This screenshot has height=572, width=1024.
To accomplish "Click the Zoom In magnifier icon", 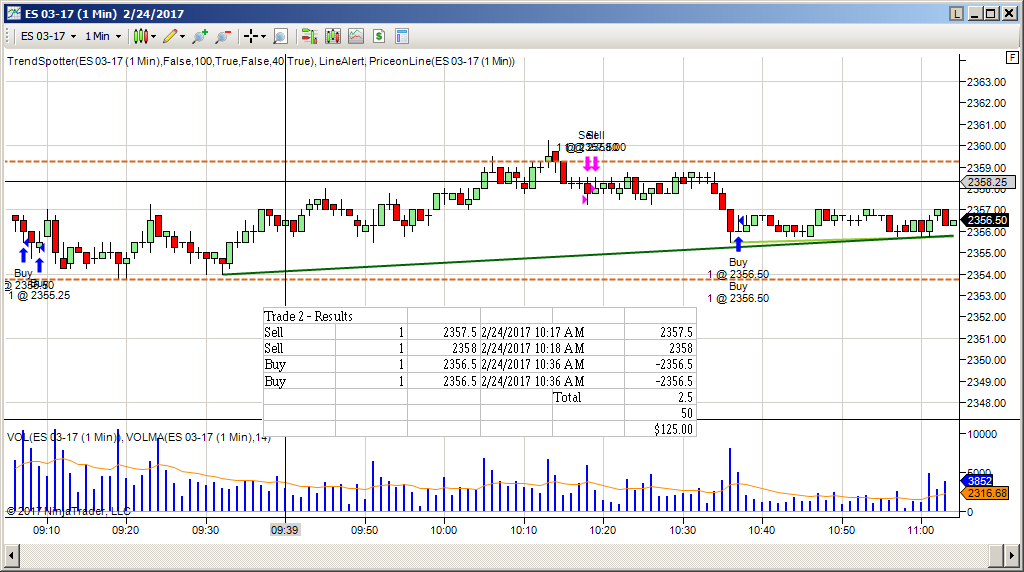I will coord(200,37).
